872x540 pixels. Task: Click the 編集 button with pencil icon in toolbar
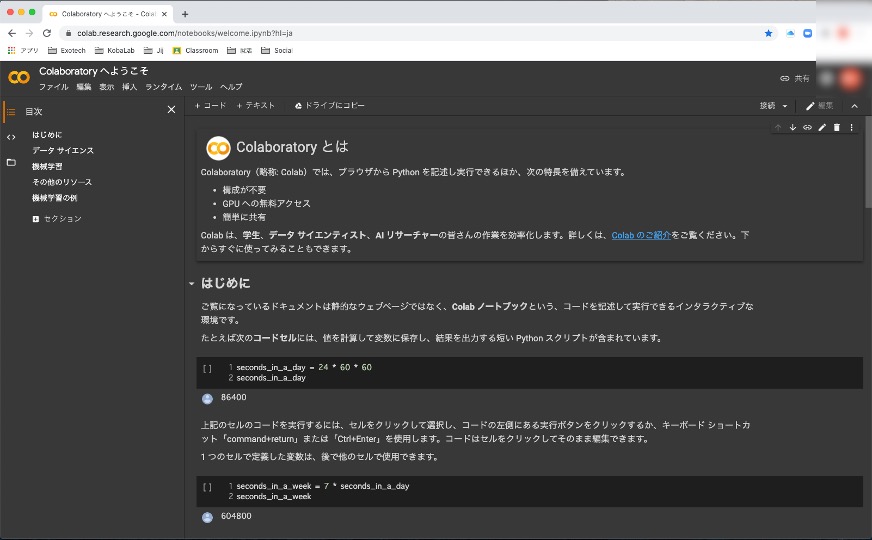819,106
